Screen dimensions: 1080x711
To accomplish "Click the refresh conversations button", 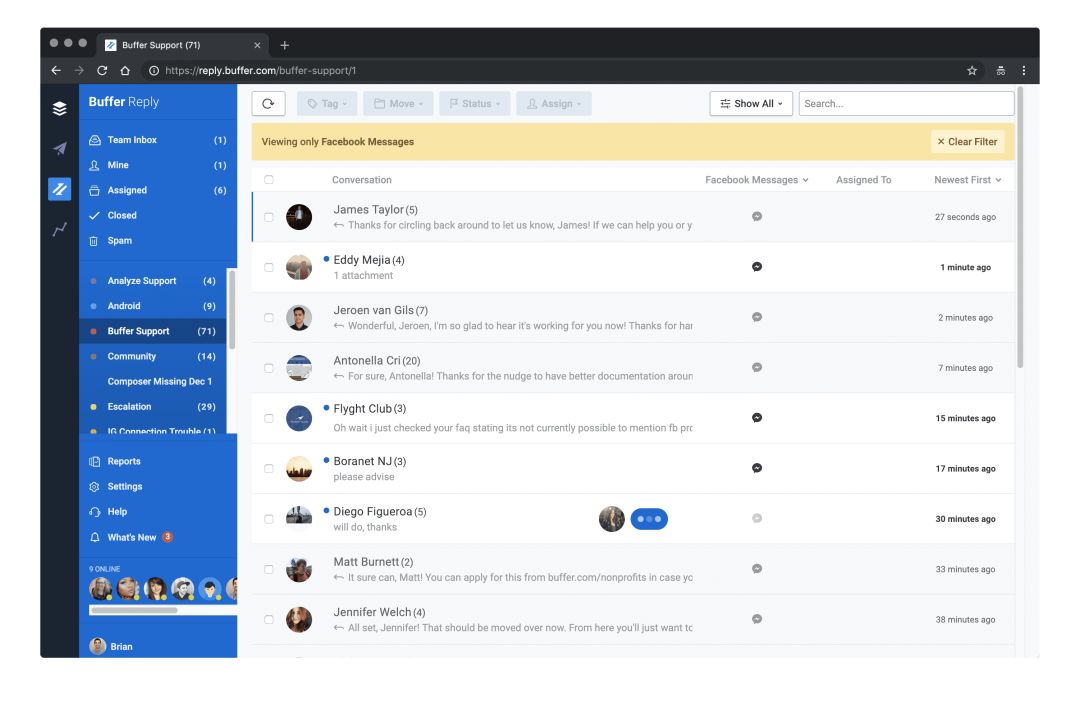I will (x=268, y=104).
